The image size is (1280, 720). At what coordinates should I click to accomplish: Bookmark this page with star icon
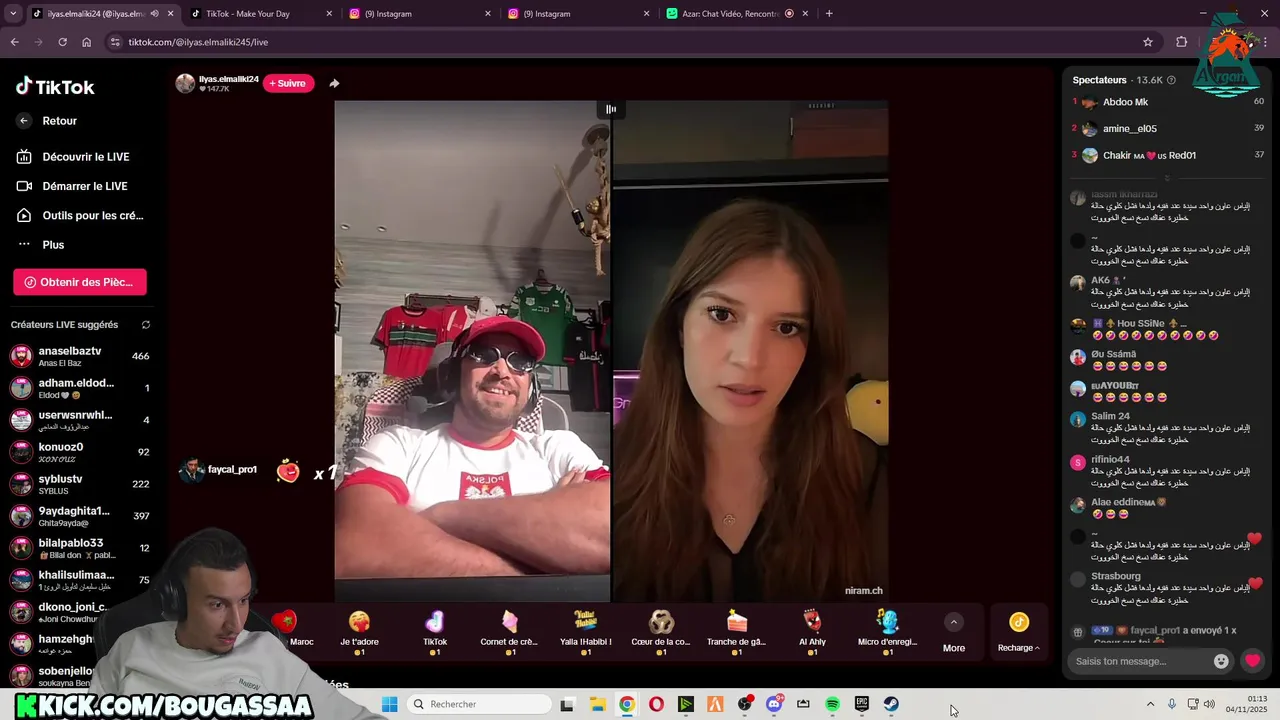(x=1148, y=42)
